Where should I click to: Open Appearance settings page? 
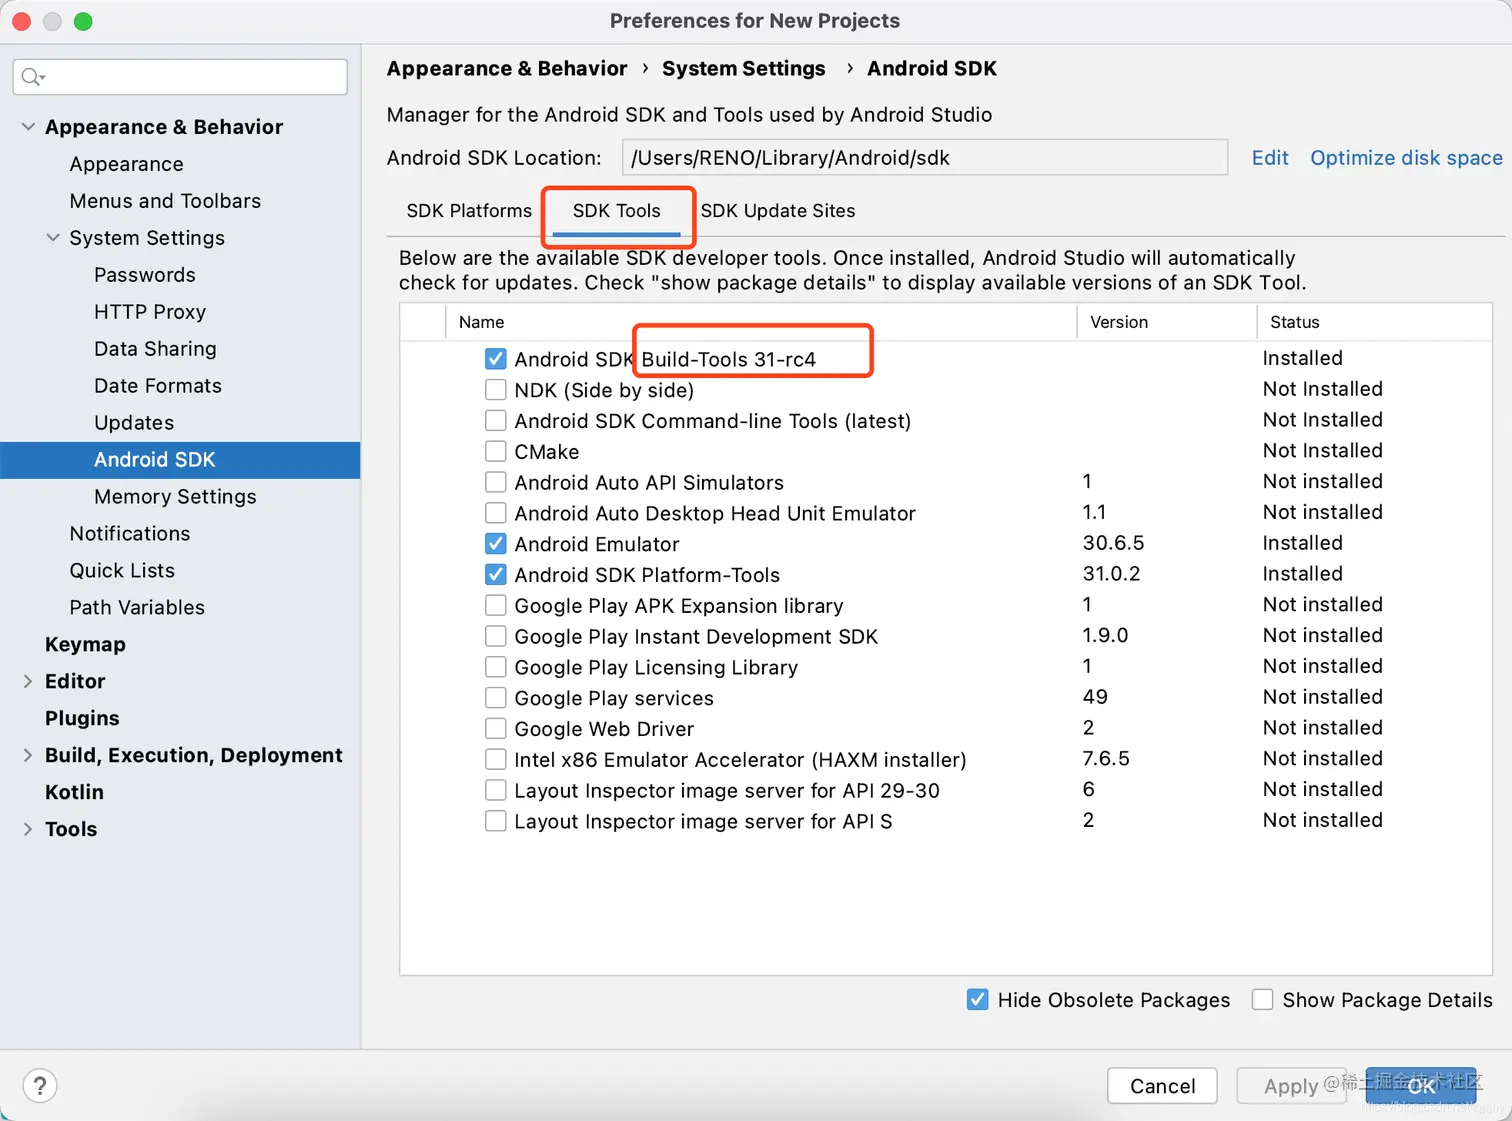[x=127, y=164]
